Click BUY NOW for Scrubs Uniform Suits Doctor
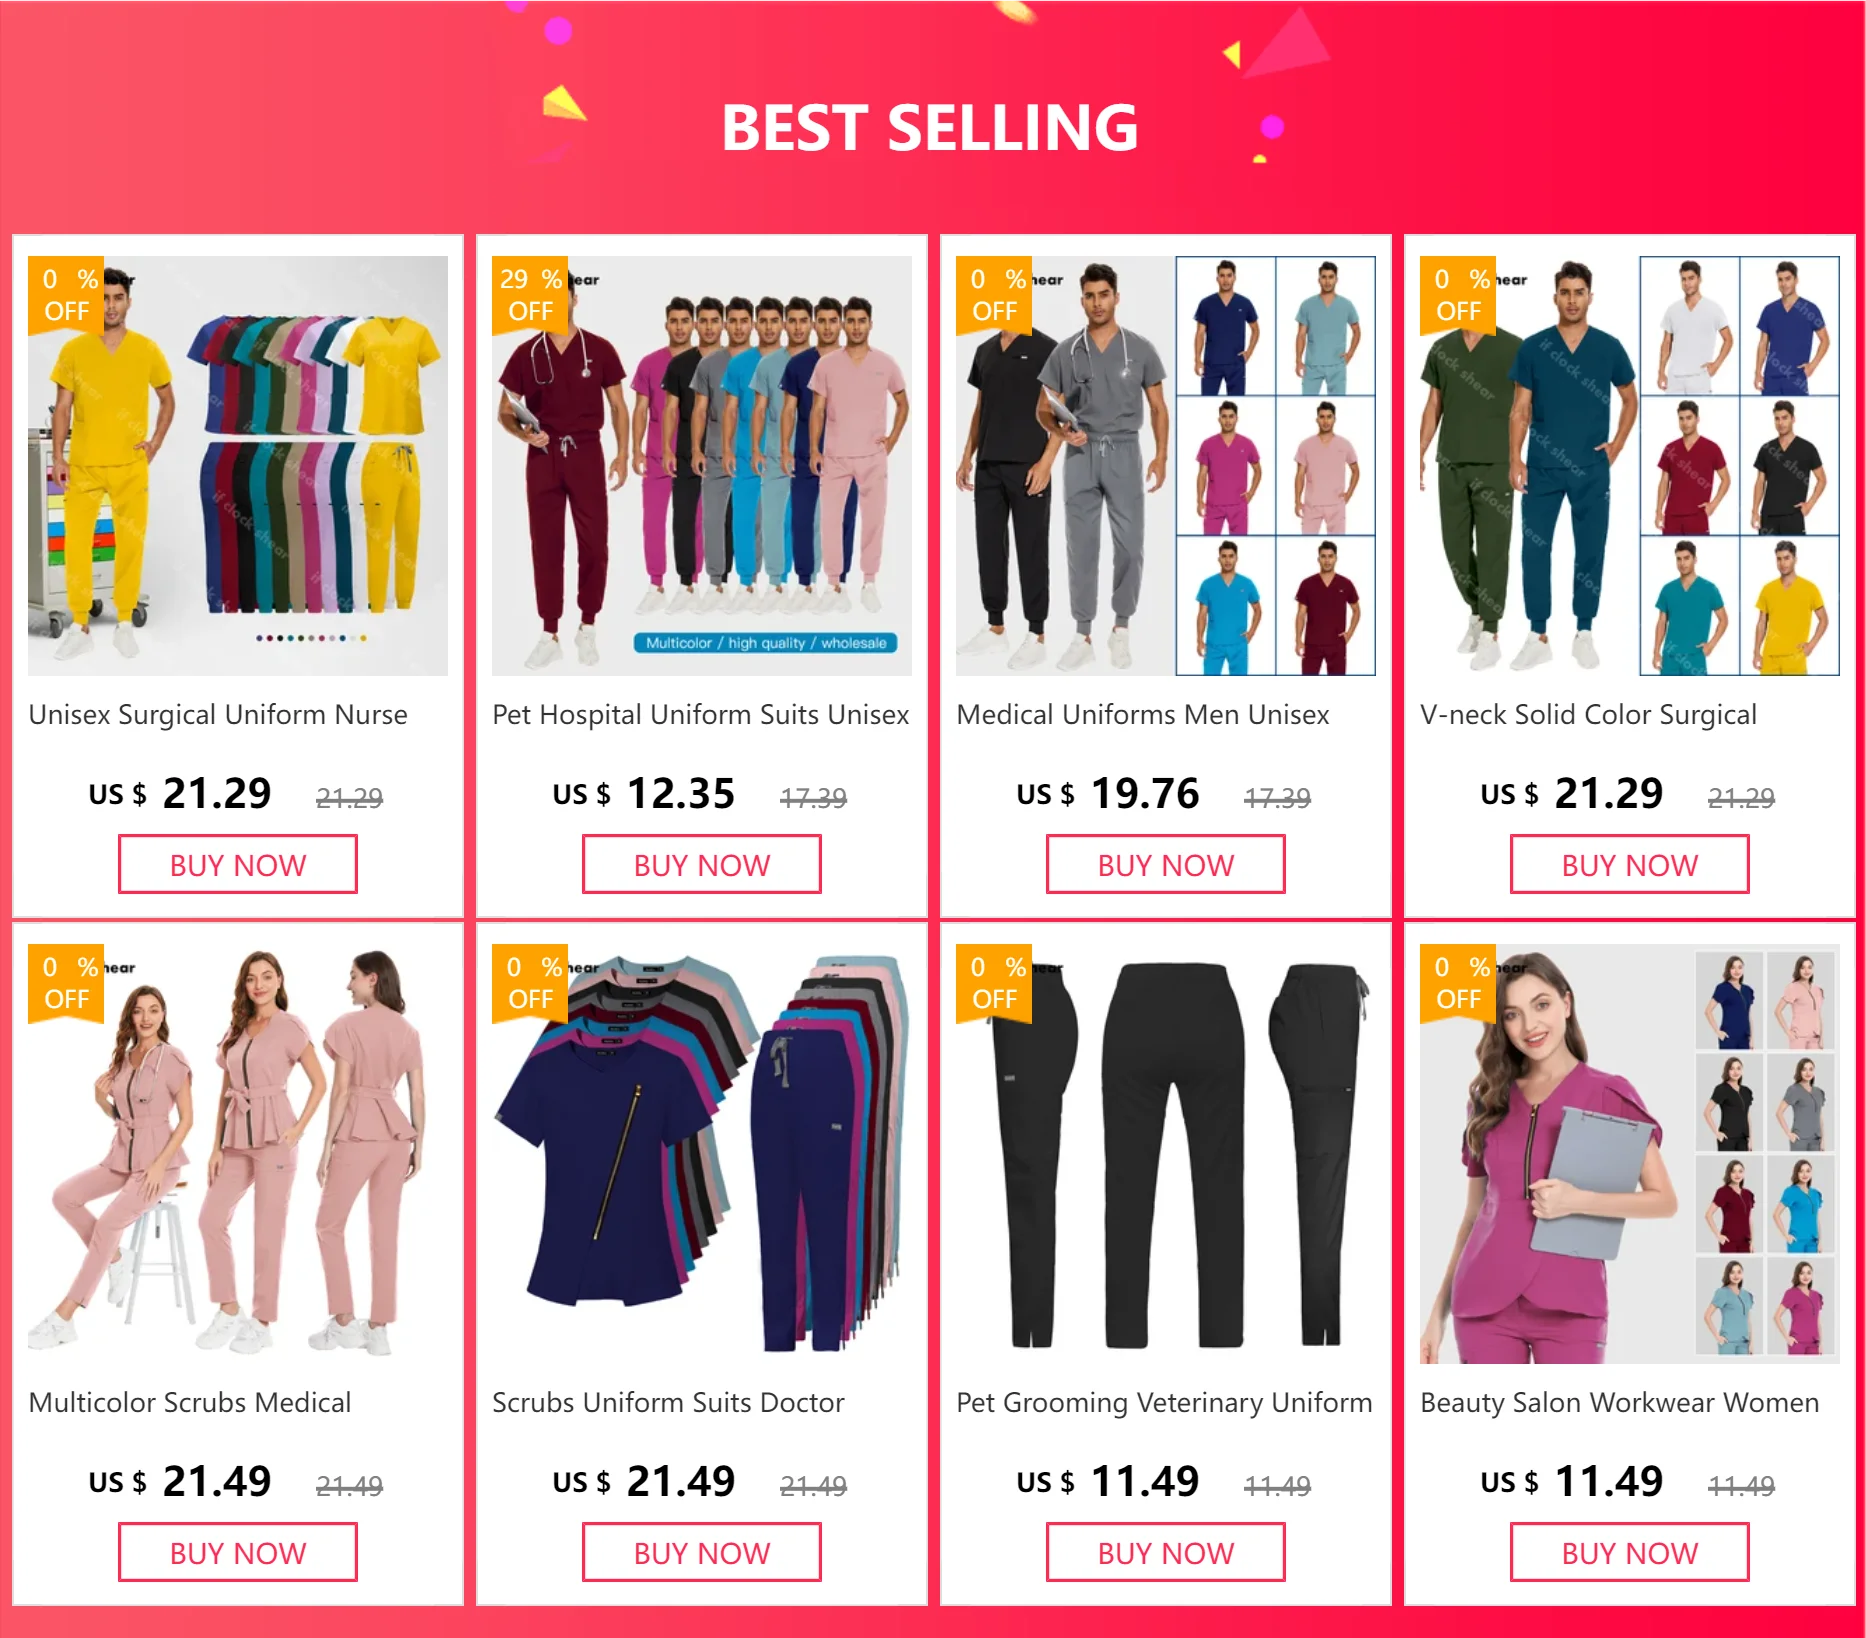 pyautogui.click(x=702, y=1553)
